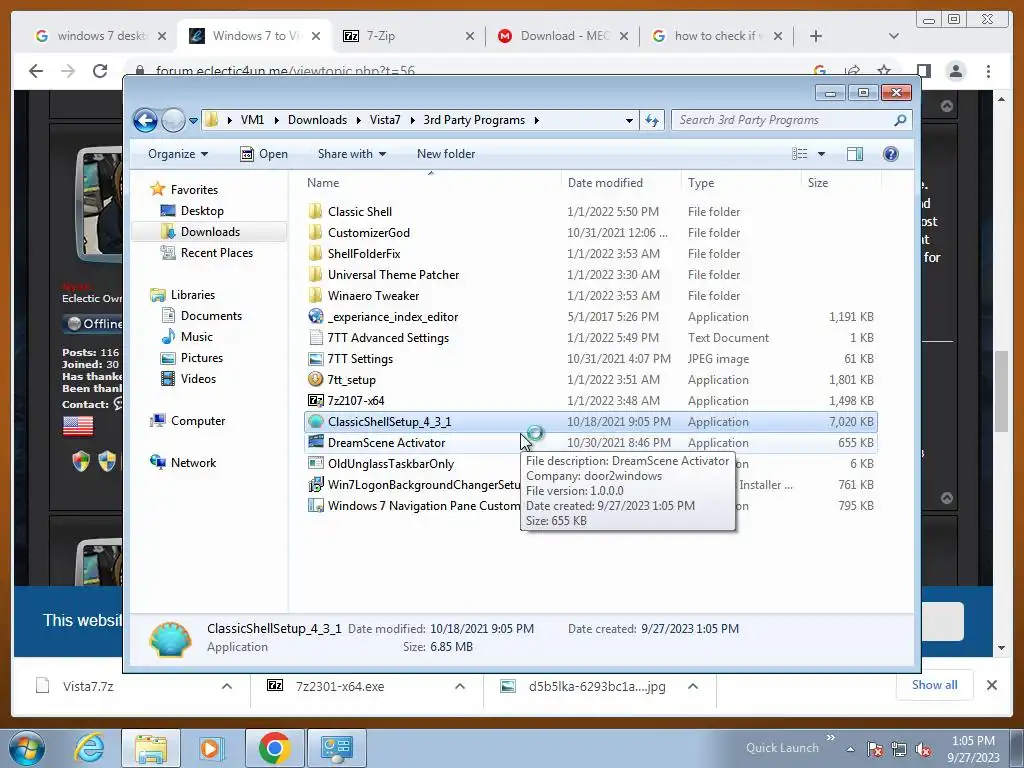Click VM1 in the breadcrumb path
The width and height of the screenshot is (1024, 768).
click(252, 120)
